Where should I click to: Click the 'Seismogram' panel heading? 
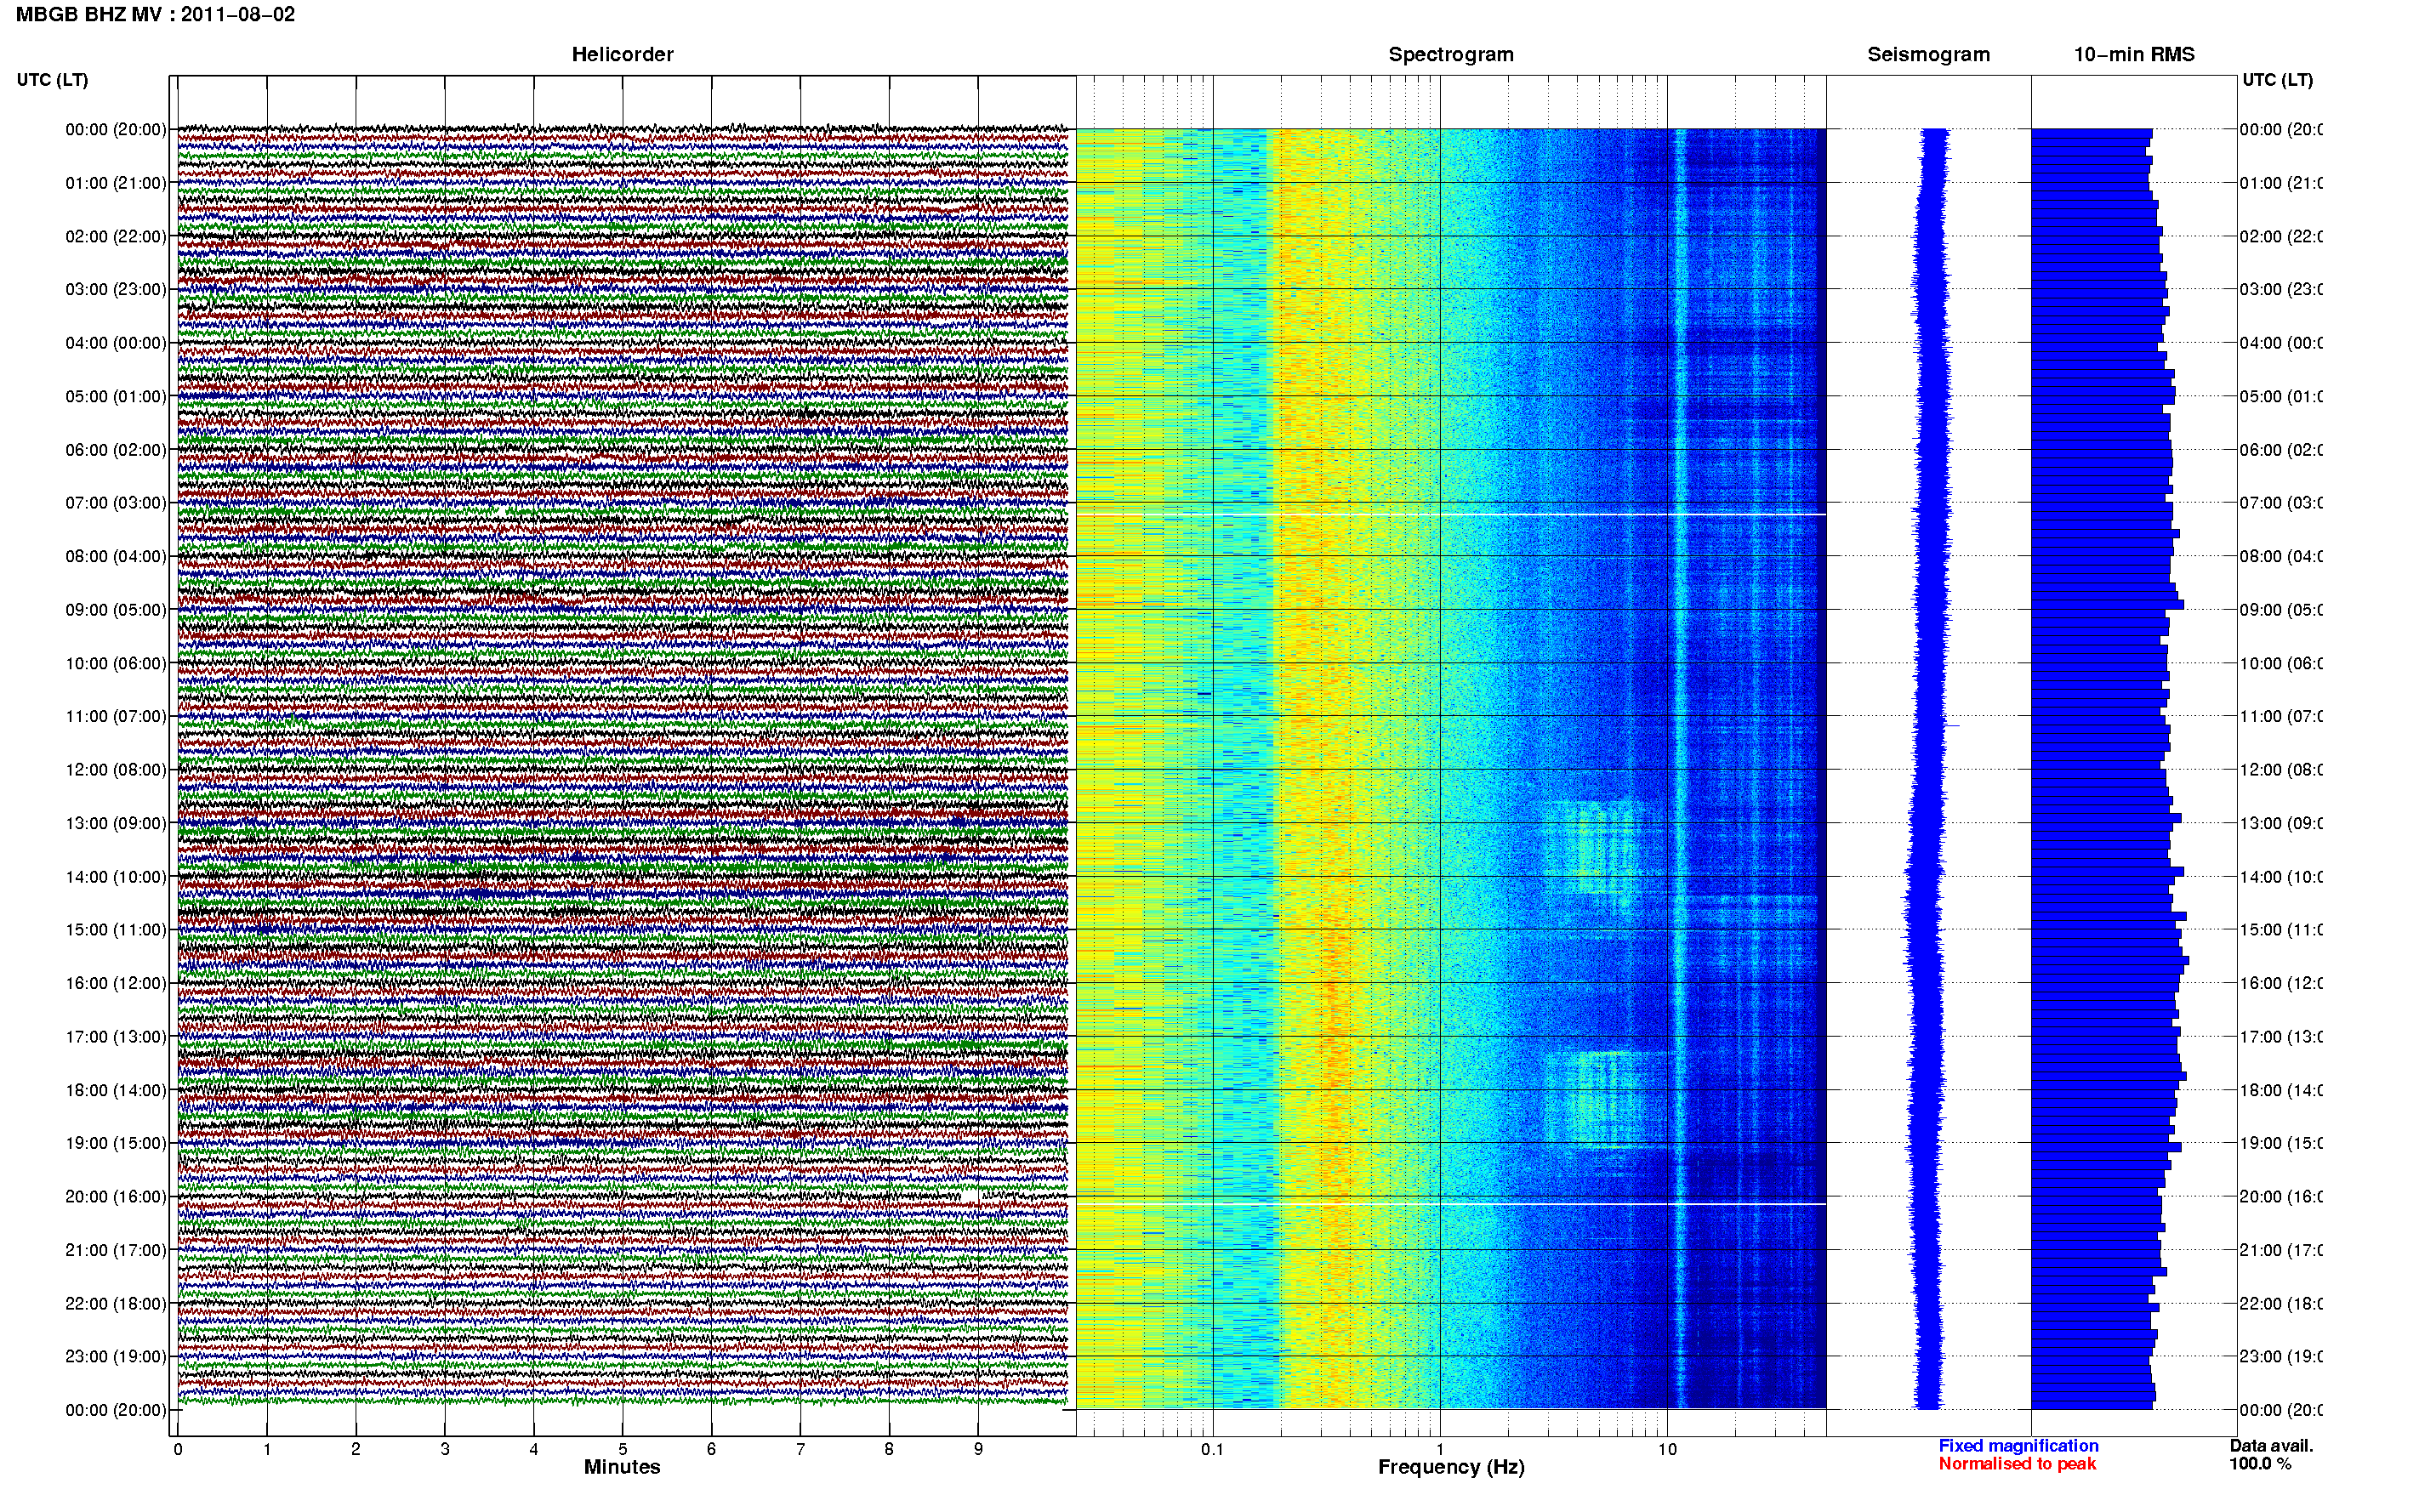point(1928,54)
